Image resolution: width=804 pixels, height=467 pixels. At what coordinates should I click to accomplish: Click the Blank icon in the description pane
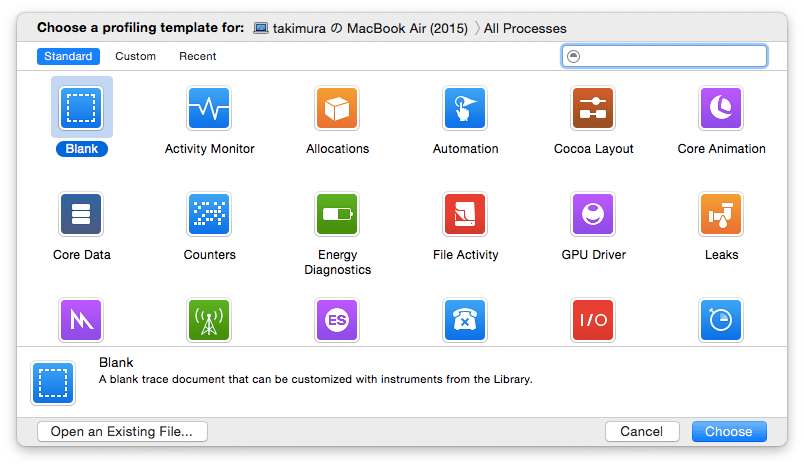[x=53, y=383]
